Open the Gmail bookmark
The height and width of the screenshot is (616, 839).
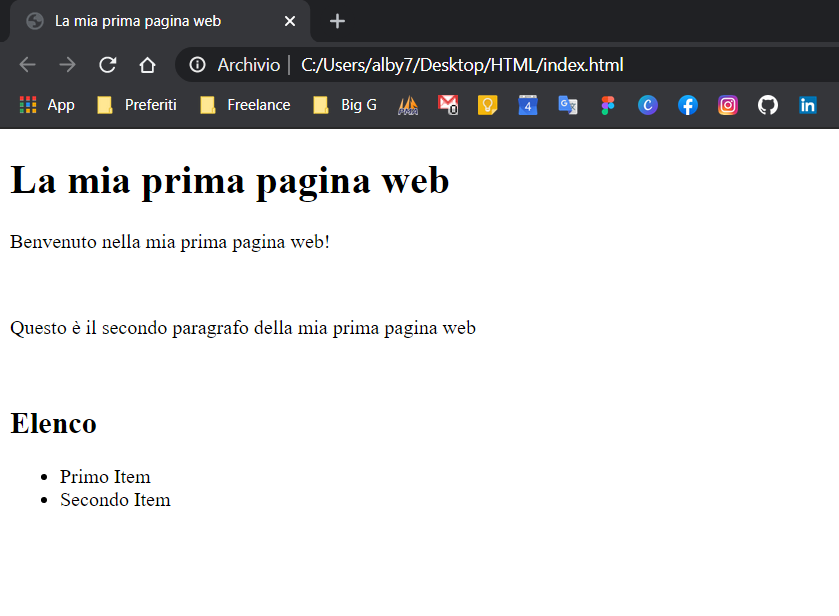point(447,105)
